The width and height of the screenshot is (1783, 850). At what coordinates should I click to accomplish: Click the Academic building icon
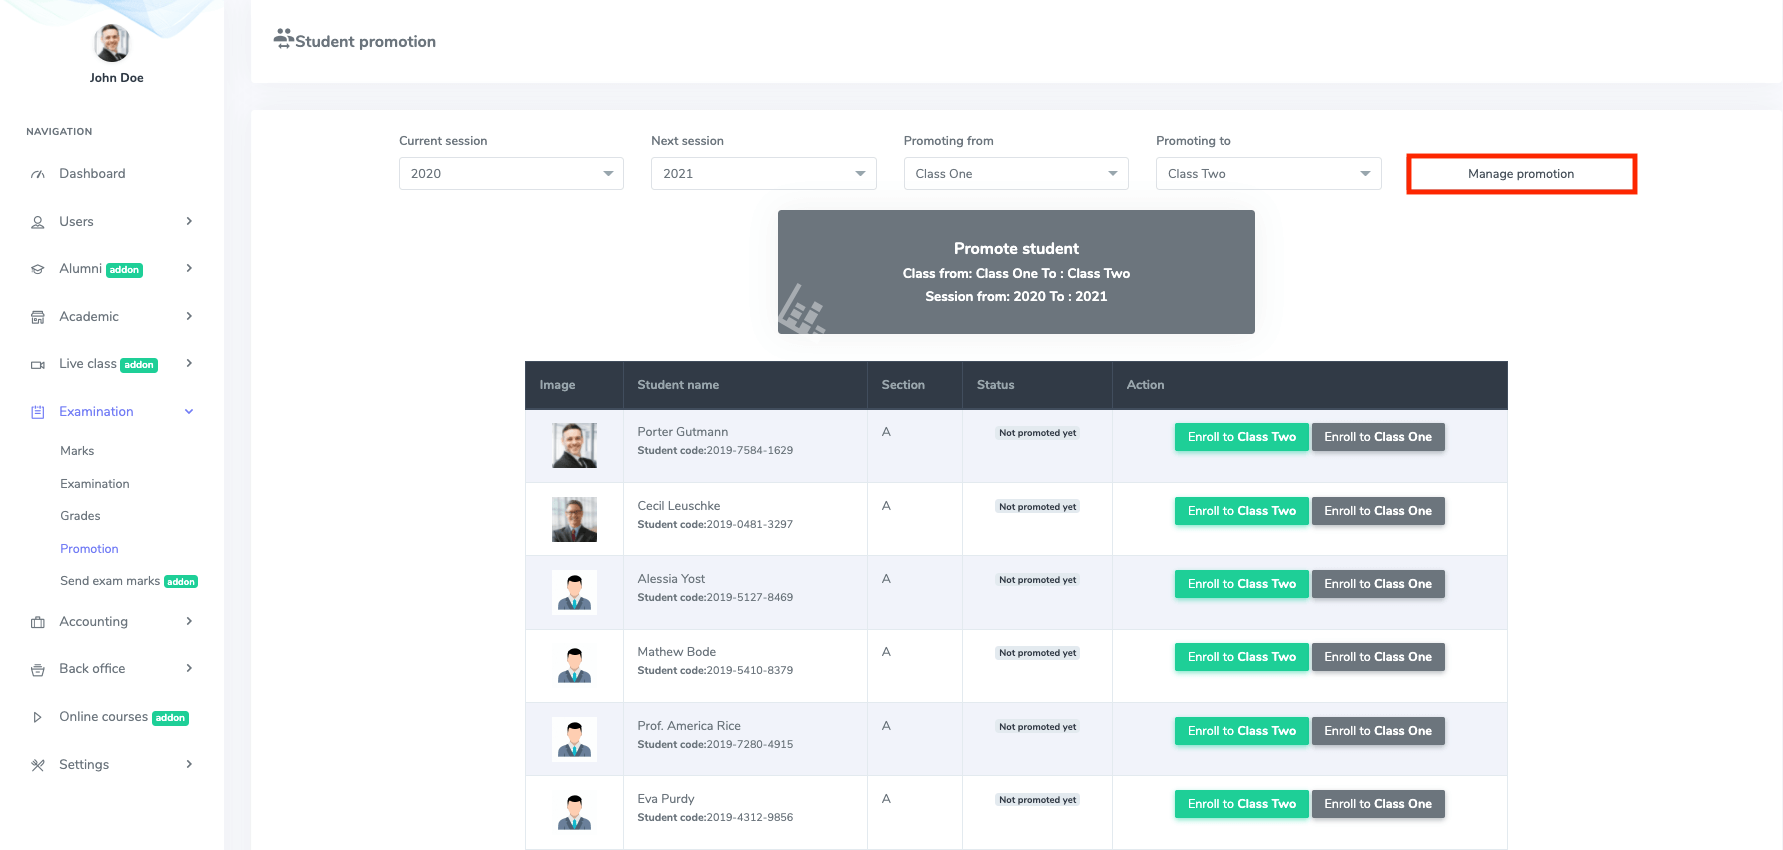(38, 317)
